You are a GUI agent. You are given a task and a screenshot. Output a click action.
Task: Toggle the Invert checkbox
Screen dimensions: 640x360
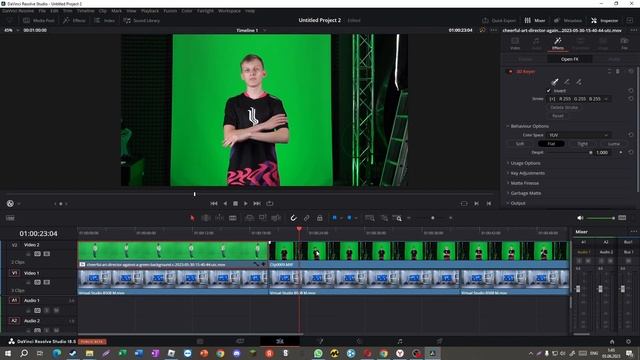[x=549, y=91]
